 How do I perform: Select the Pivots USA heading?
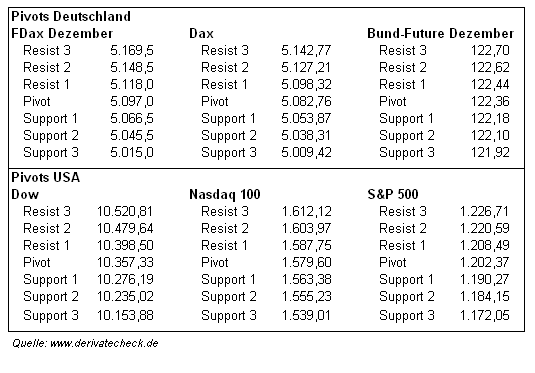point(45,177)
